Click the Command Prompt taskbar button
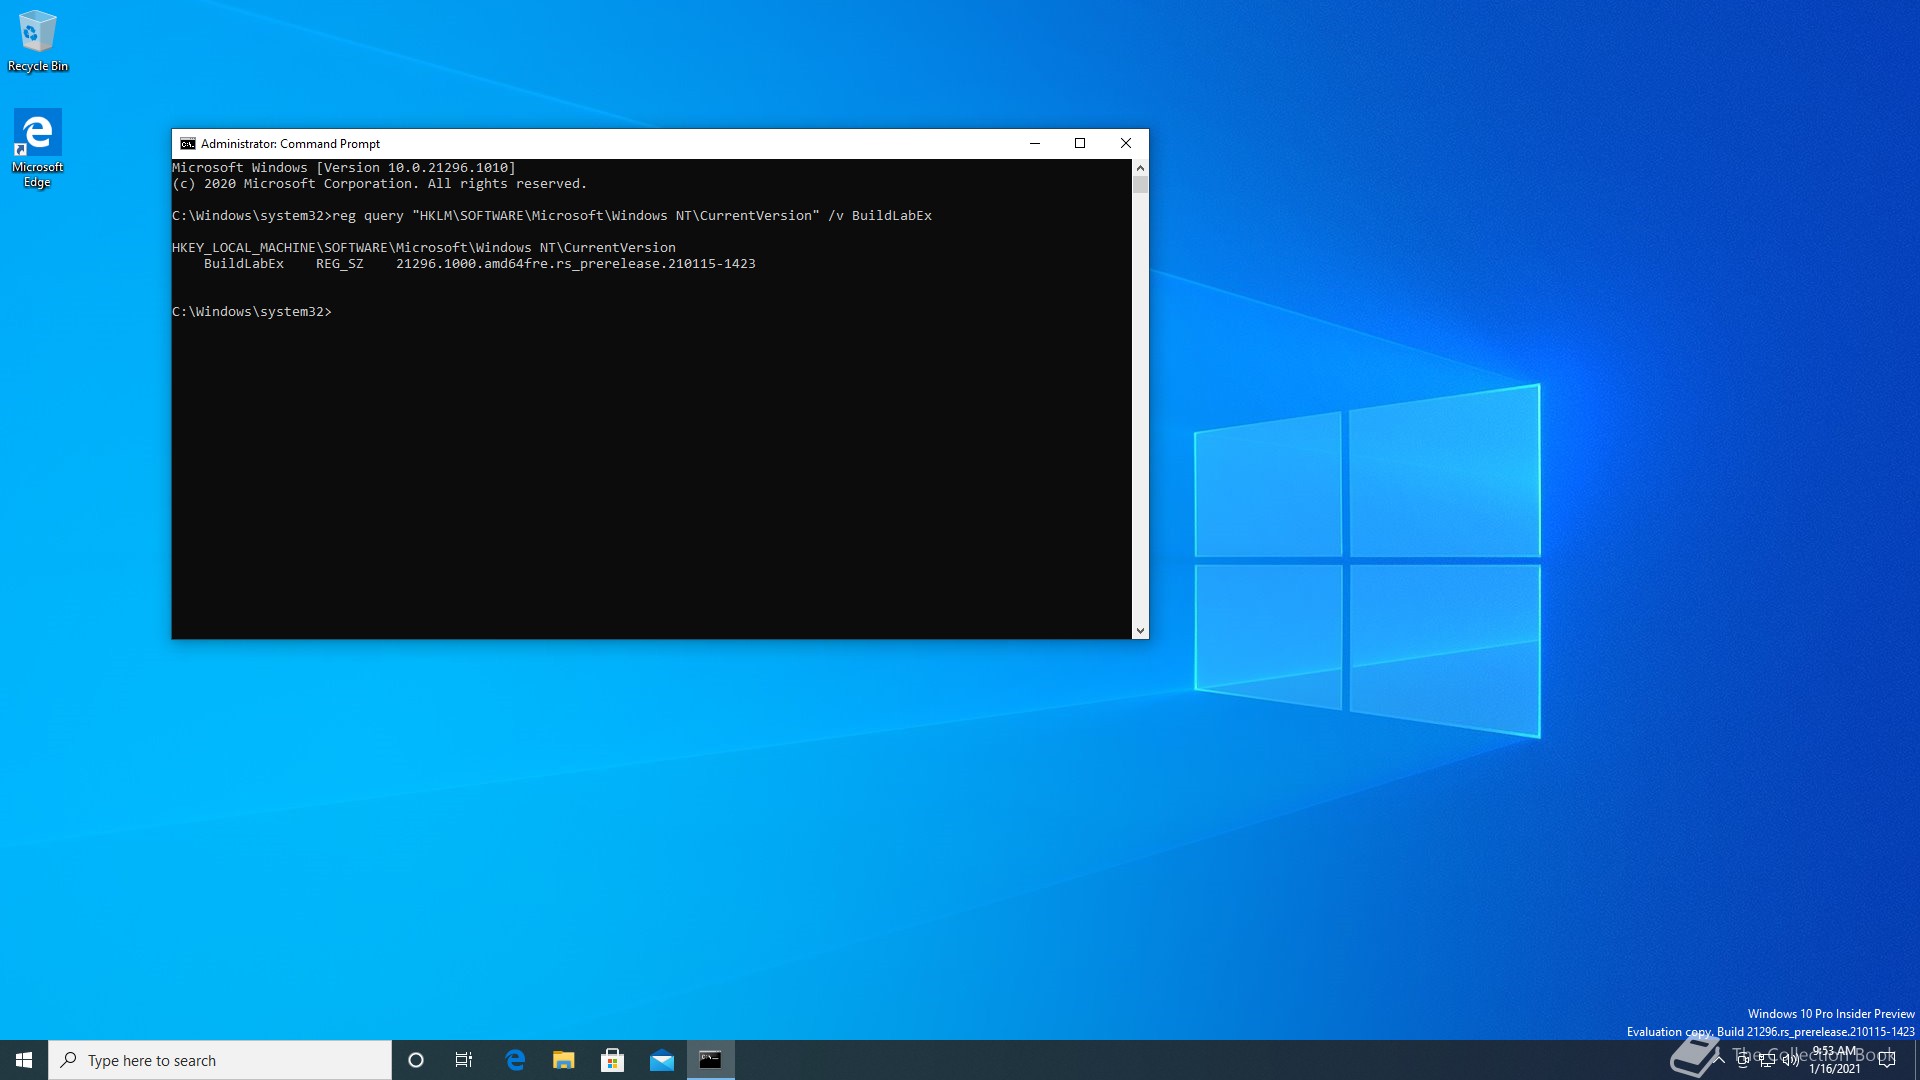Image resolution: width=1920 pixels, height=1080 pixels. click(710, 1060)
